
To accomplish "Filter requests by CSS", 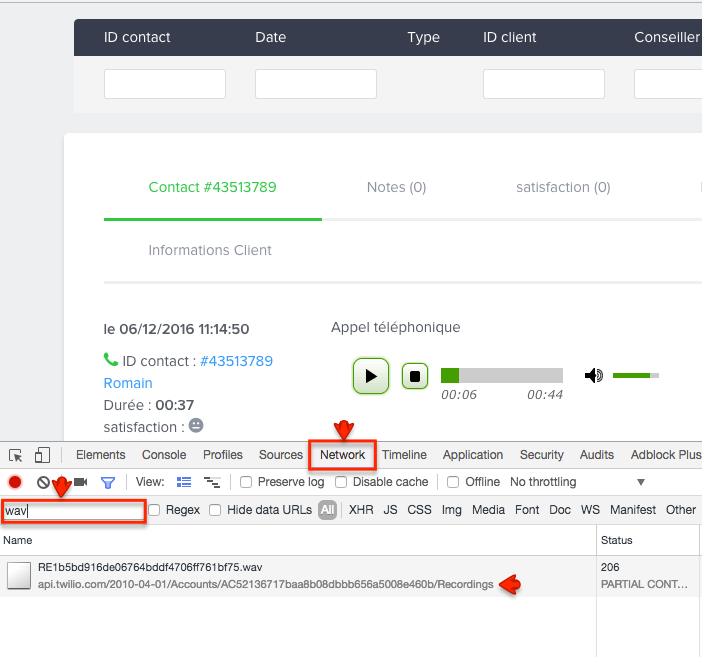I will coord(419,510).
